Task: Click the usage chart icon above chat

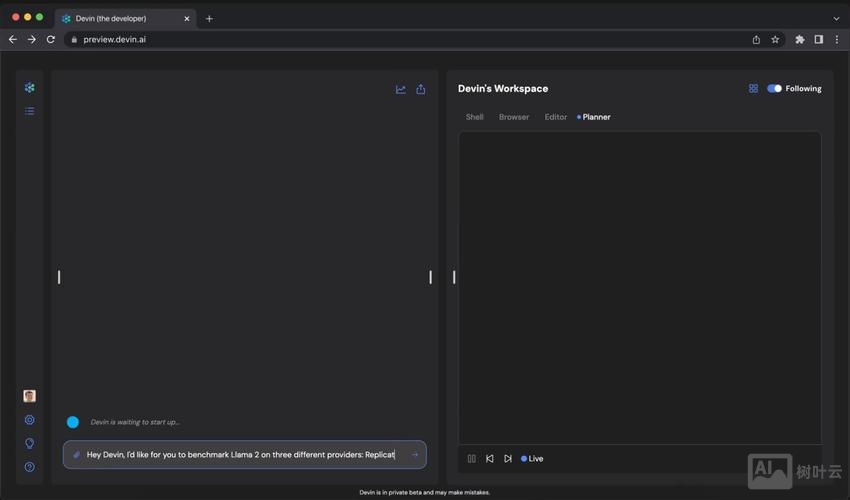Action: pyautogui.click(x=401, y=89)
